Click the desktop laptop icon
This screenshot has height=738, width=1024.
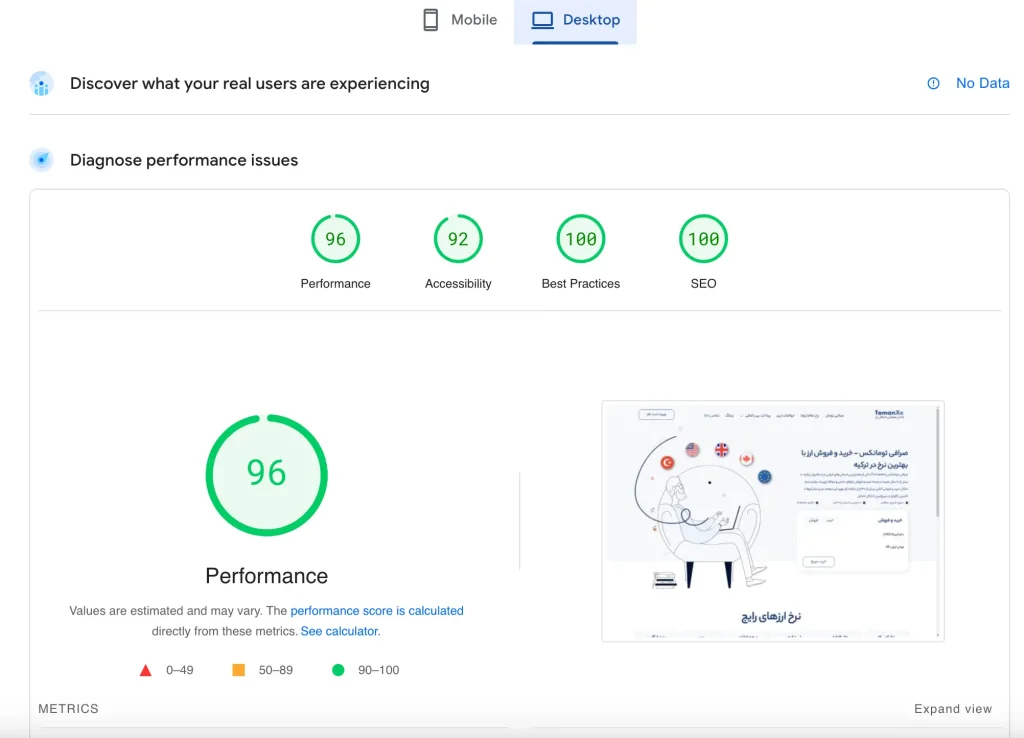542,20
